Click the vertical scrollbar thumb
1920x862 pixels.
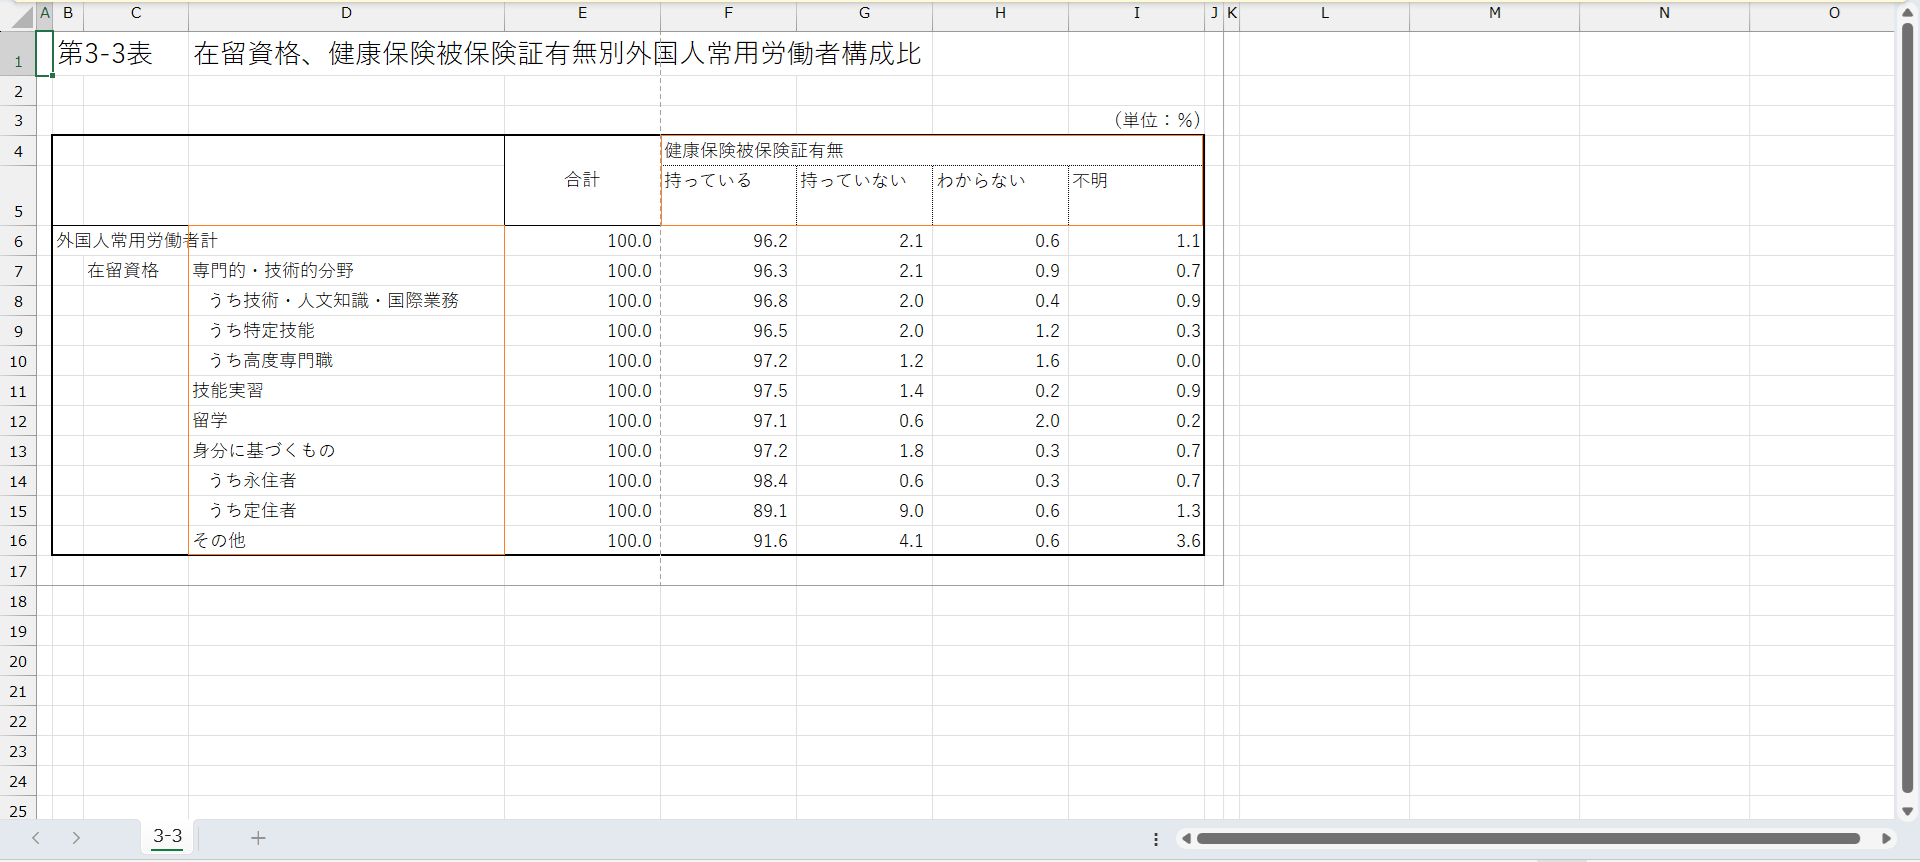1907,400
